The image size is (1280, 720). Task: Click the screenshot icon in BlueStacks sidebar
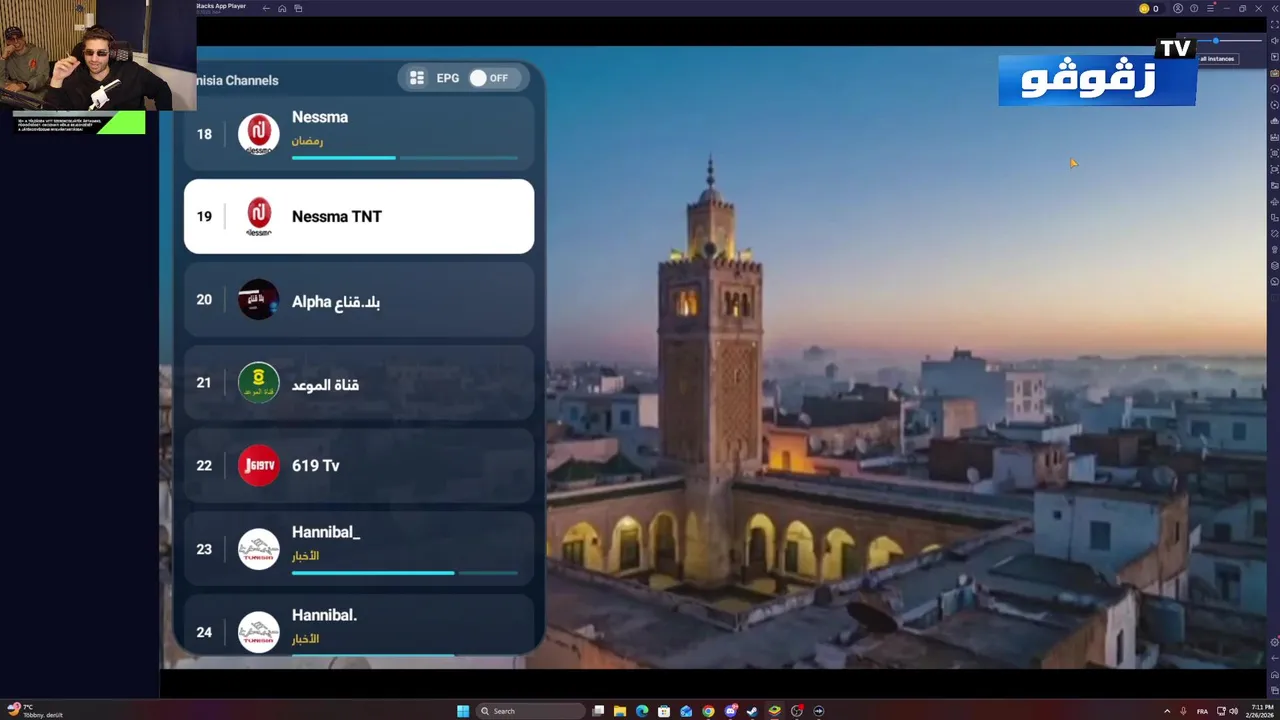point(1274,153)
